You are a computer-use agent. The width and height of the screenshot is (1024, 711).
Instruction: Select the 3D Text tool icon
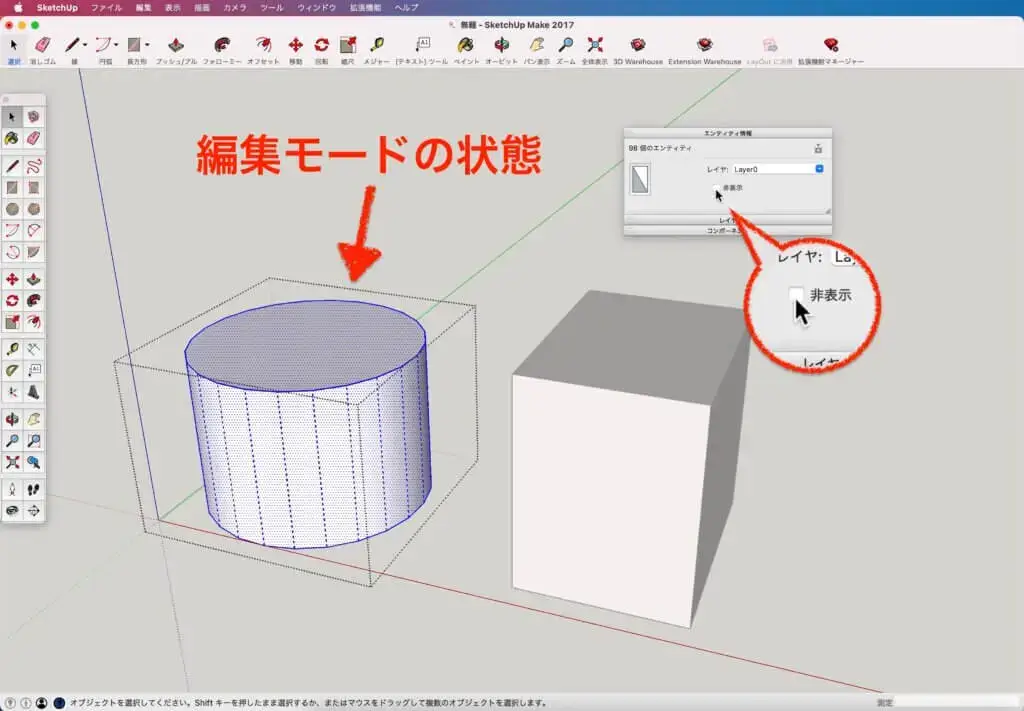[33, 392]
